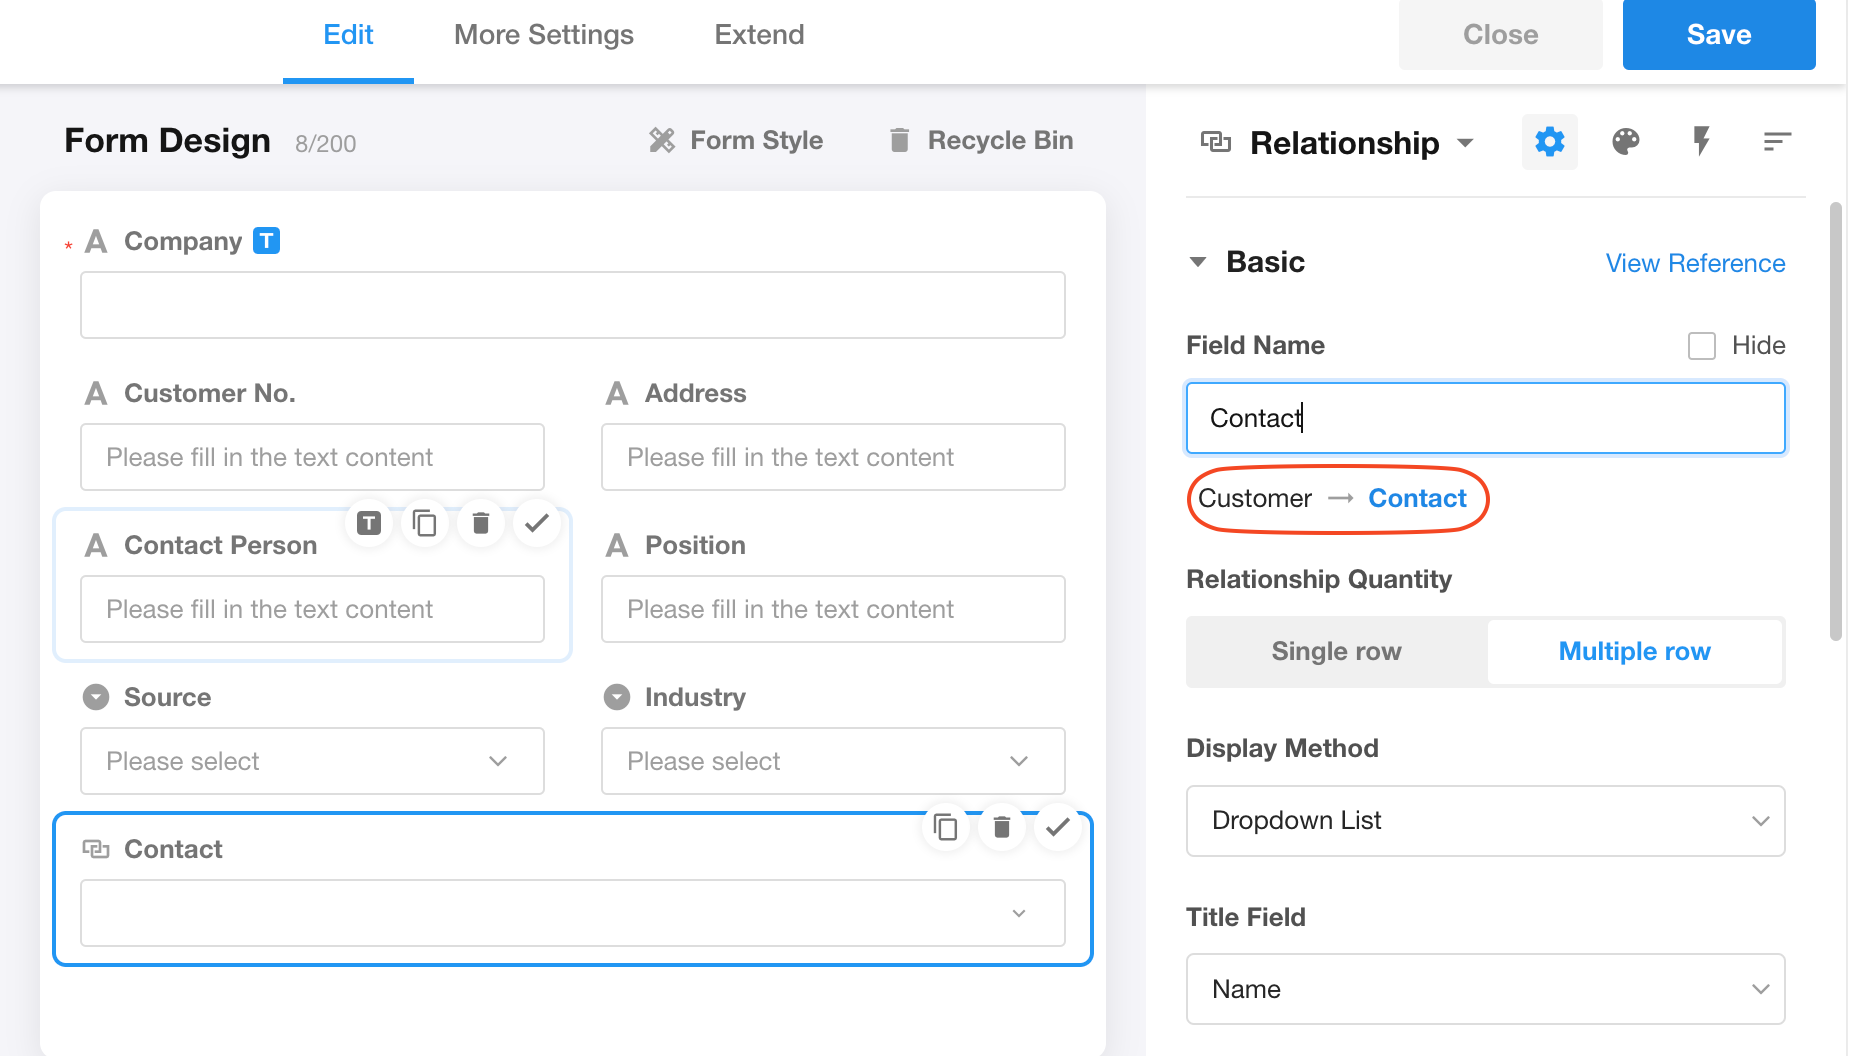Click the Company text input field
The width and height of the screenshot is (1852, 1056).
tap(572, 305)
